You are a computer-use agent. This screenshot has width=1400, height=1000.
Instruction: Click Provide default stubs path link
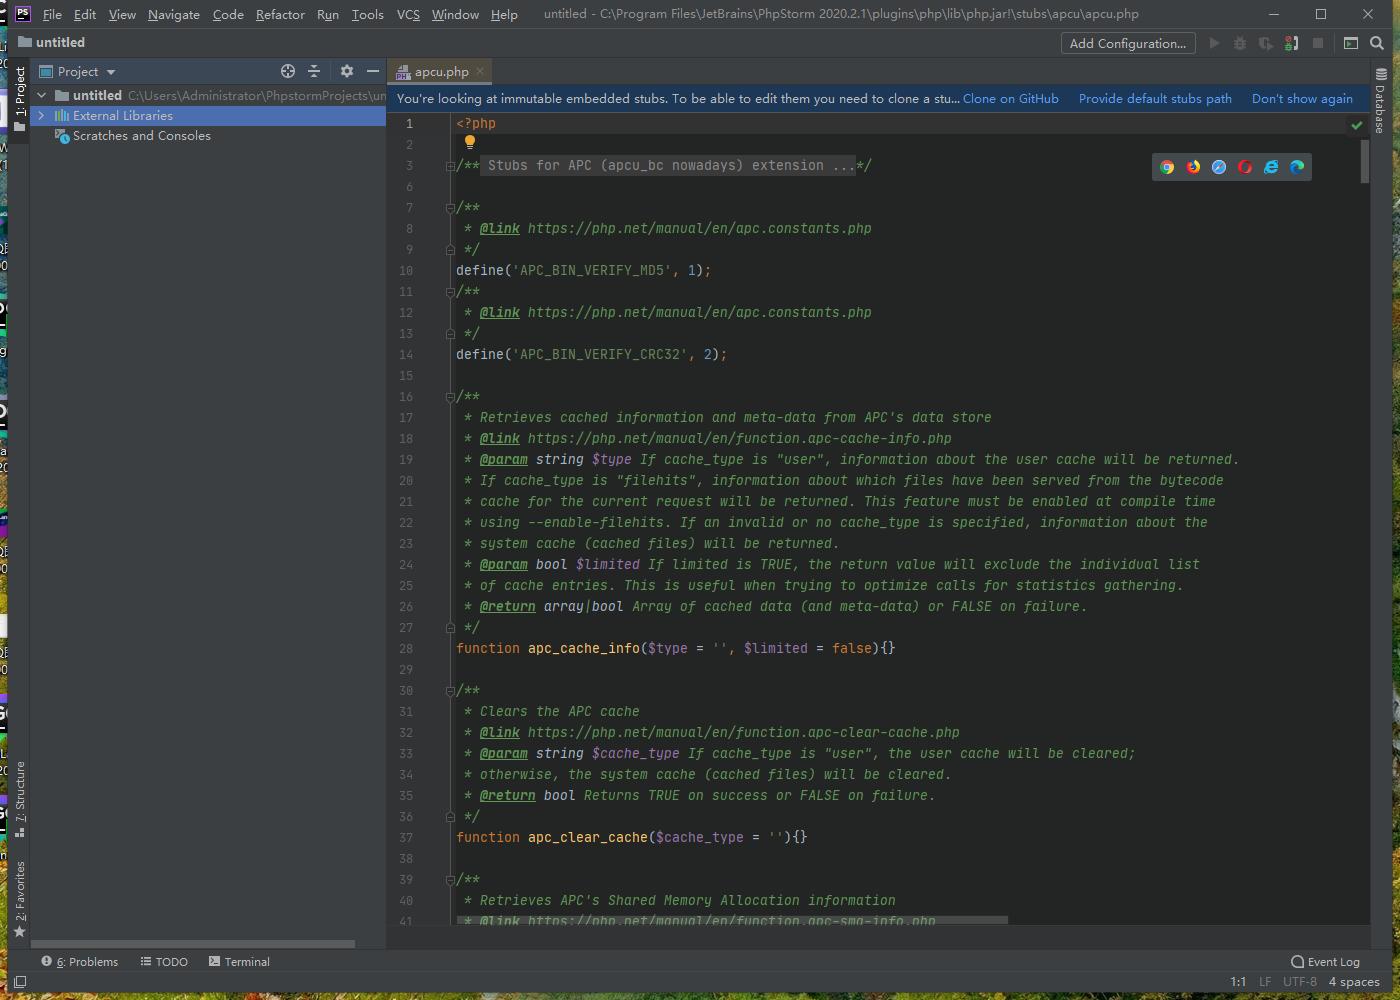click(x=1155, y=99)
